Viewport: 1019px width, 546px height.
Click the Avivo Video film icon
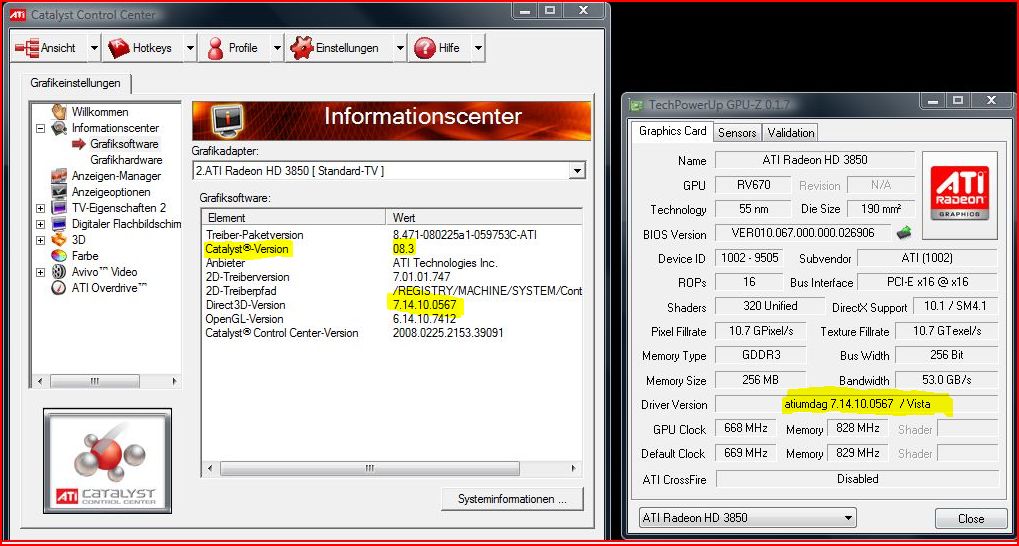[59, 272]
